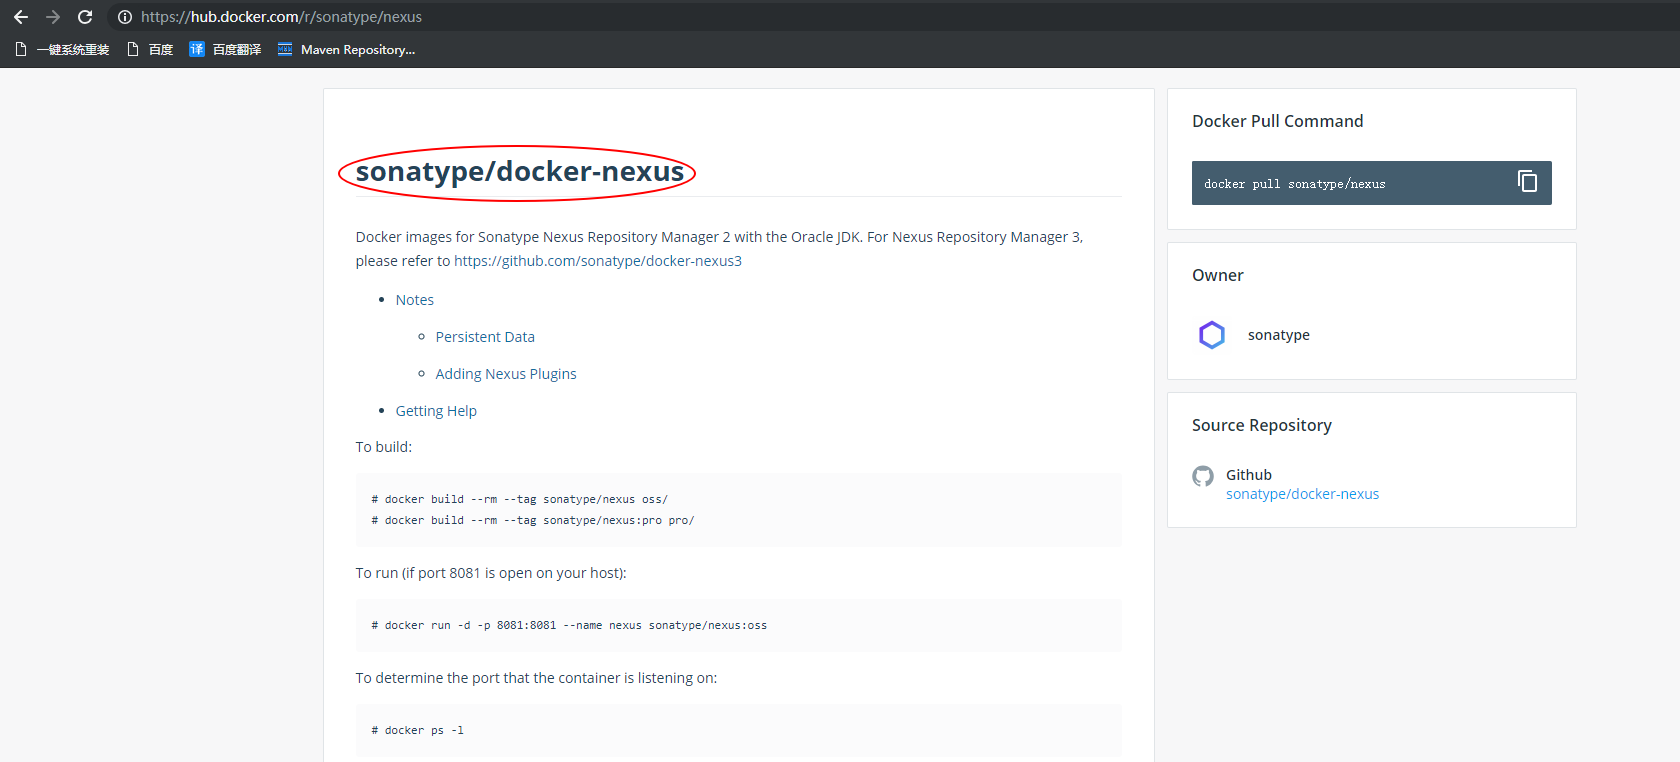Viewport: 1680px width, 762px height.
Task: Go back with the browser back arrow
Action: (x=21, y=17)
